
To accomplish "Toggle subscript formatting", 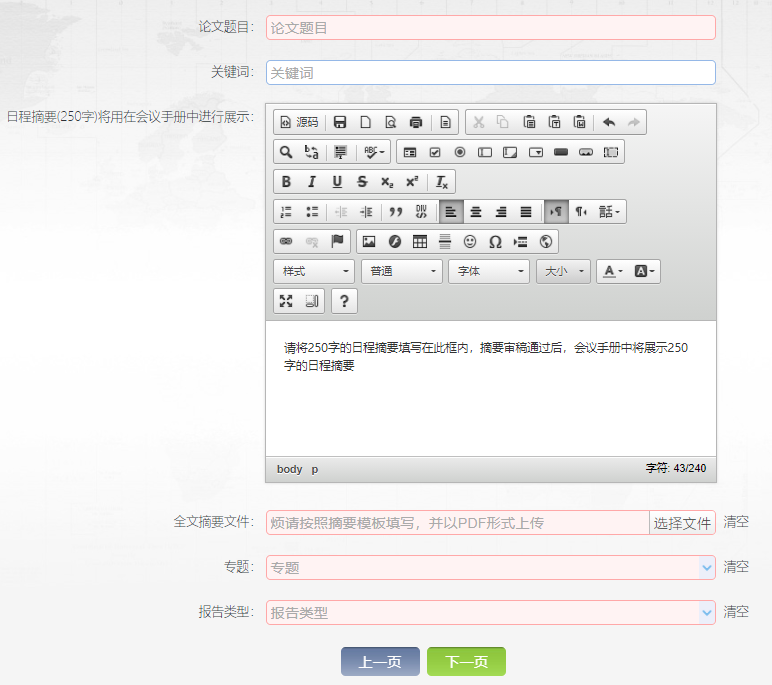I will tap(387, 182).
